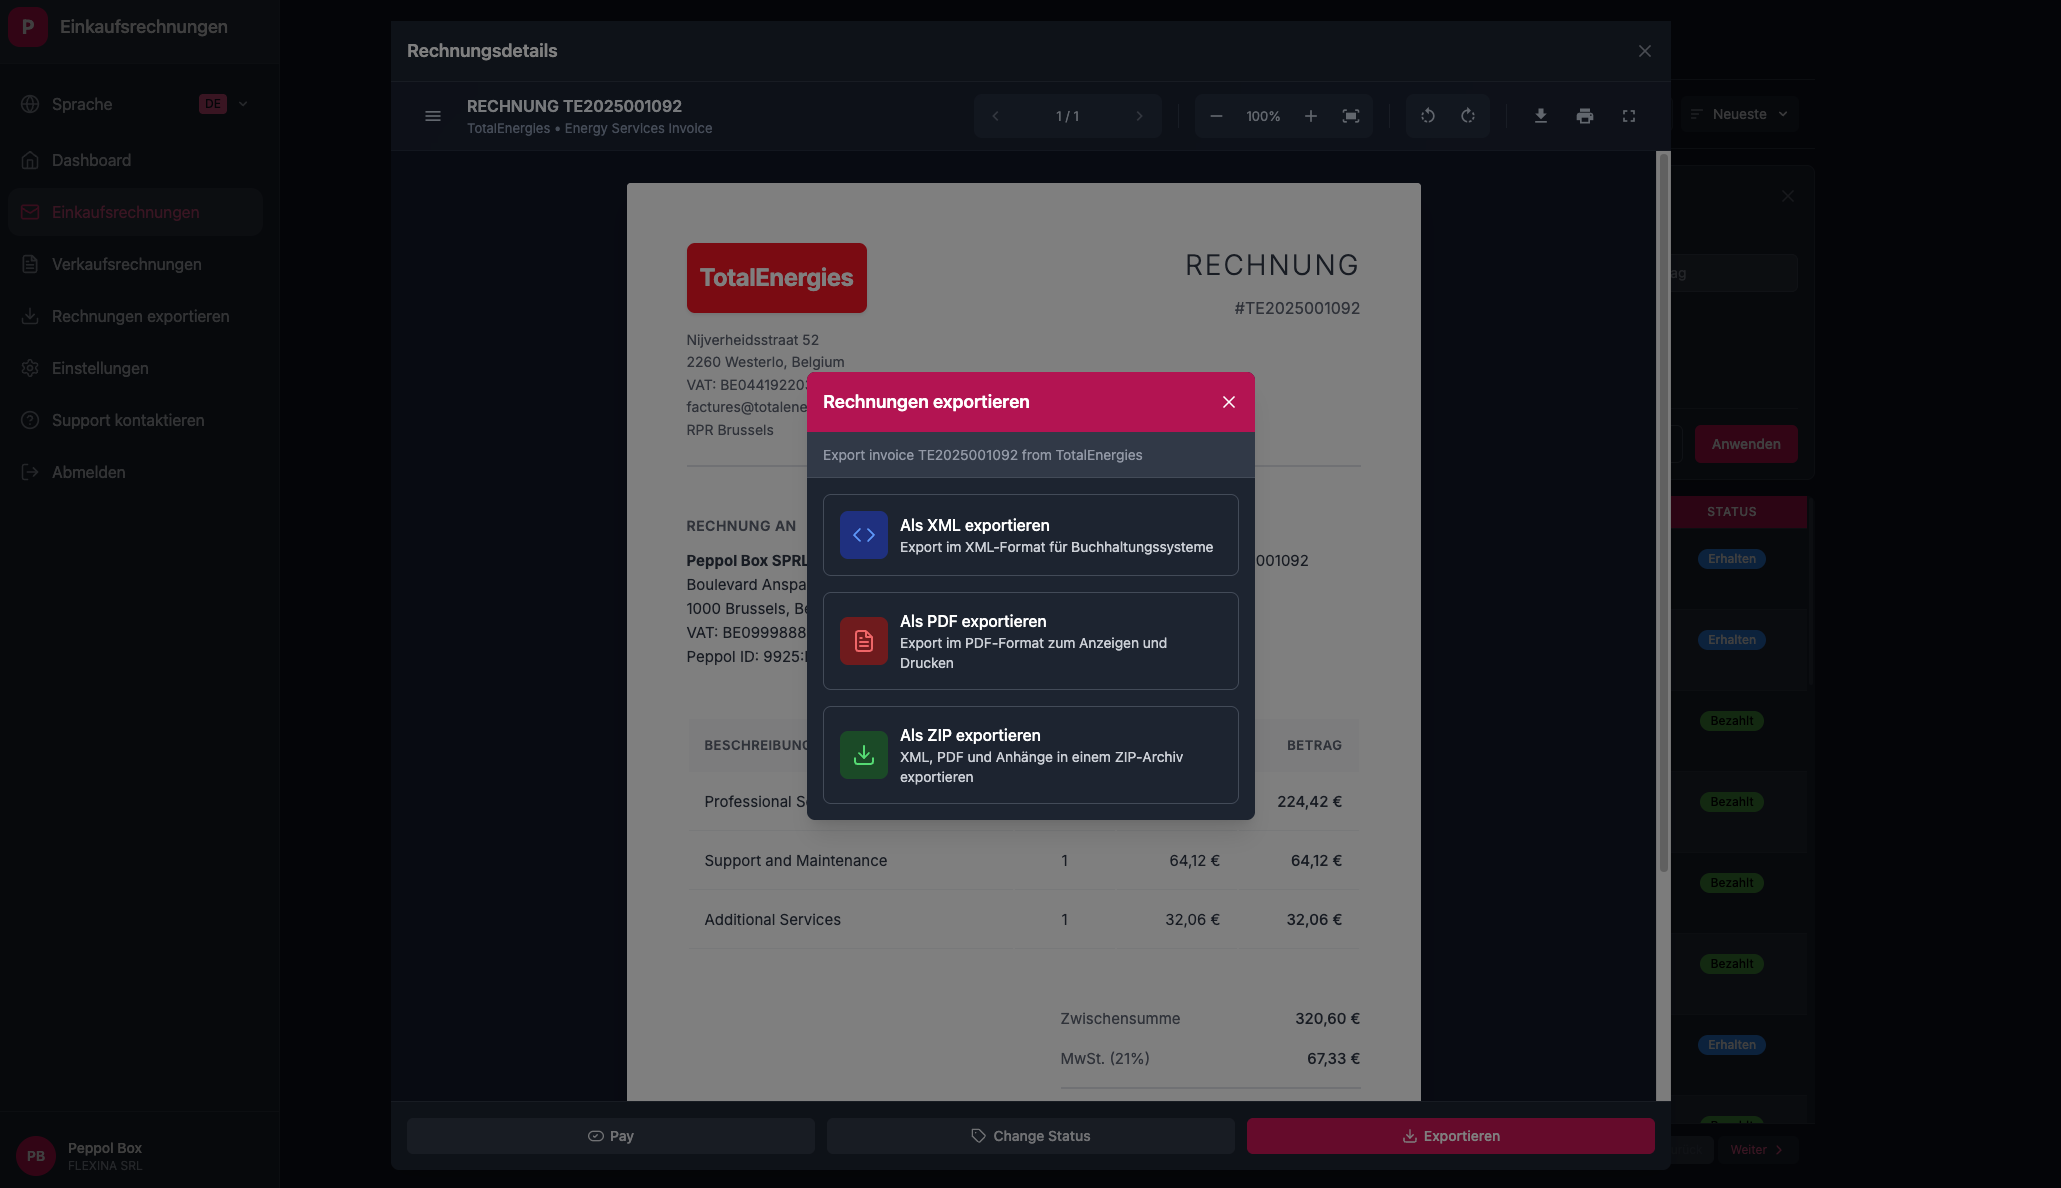Screen dimensions: 2061x1188
Task: Download the invoice with toolbar download icon
Action: coord(1541,116)
